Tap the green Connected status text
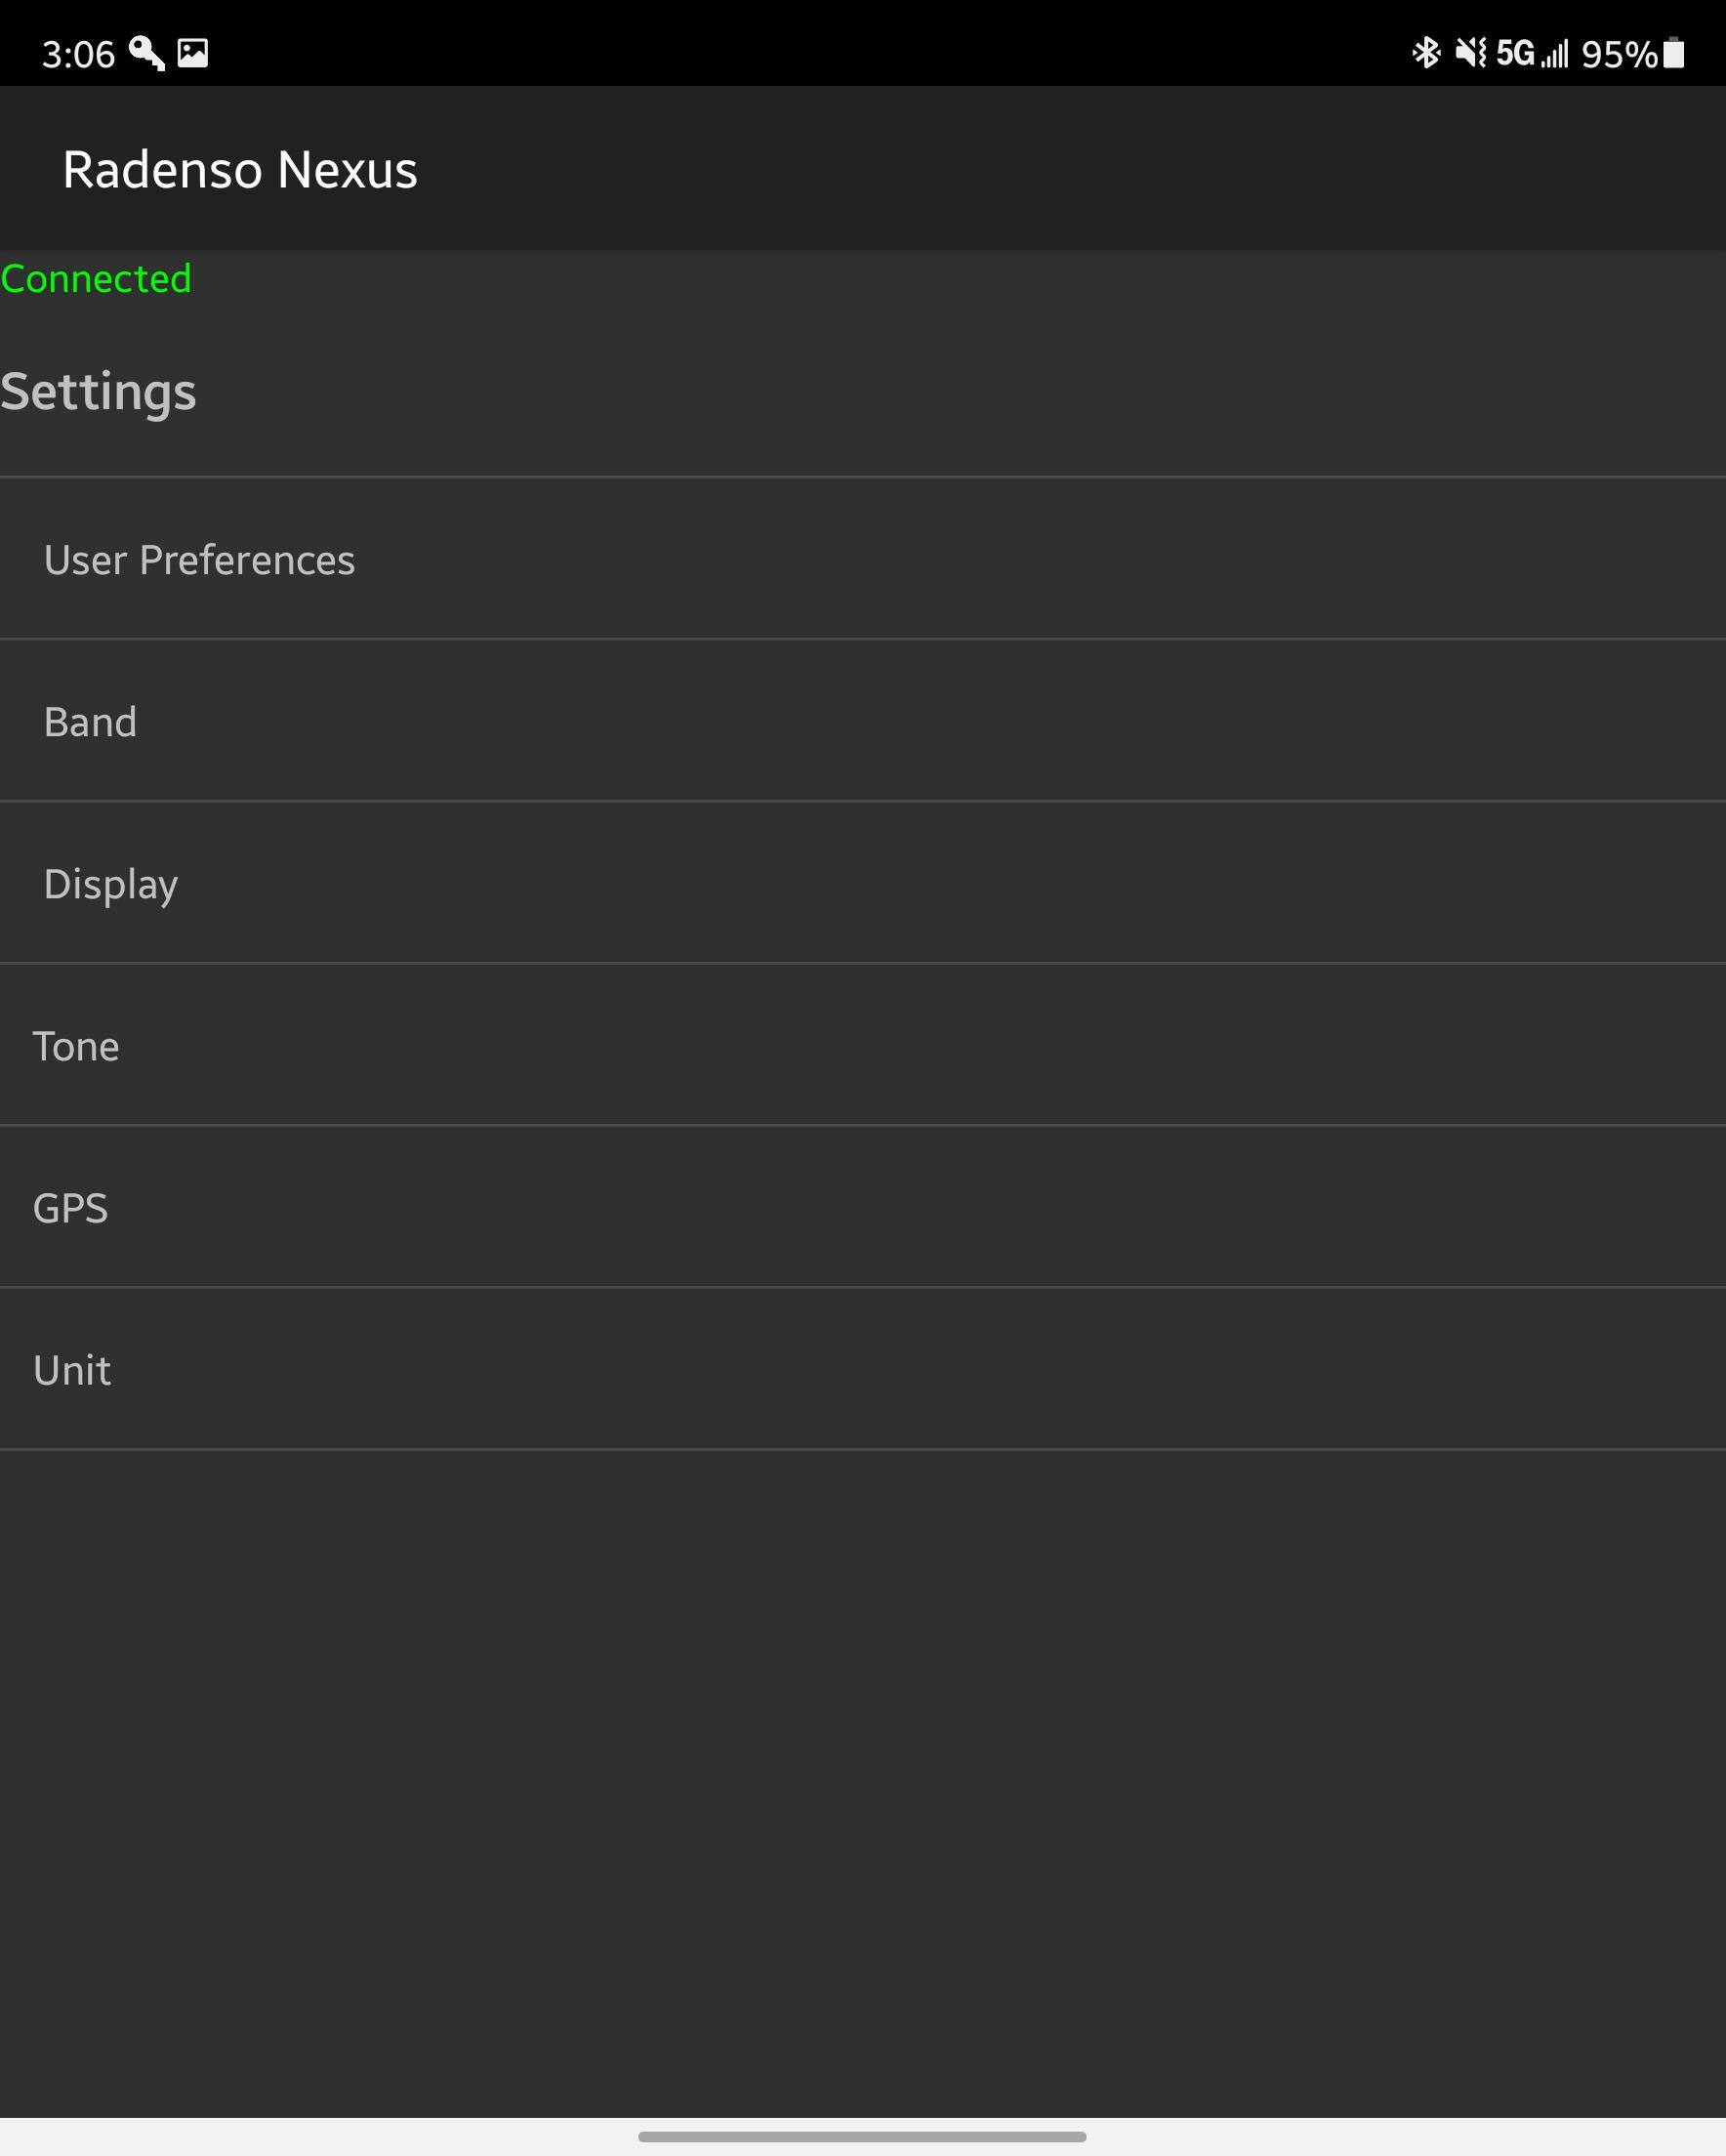The height and width of the screenshot is (2156, 1726). click(96, 279)
